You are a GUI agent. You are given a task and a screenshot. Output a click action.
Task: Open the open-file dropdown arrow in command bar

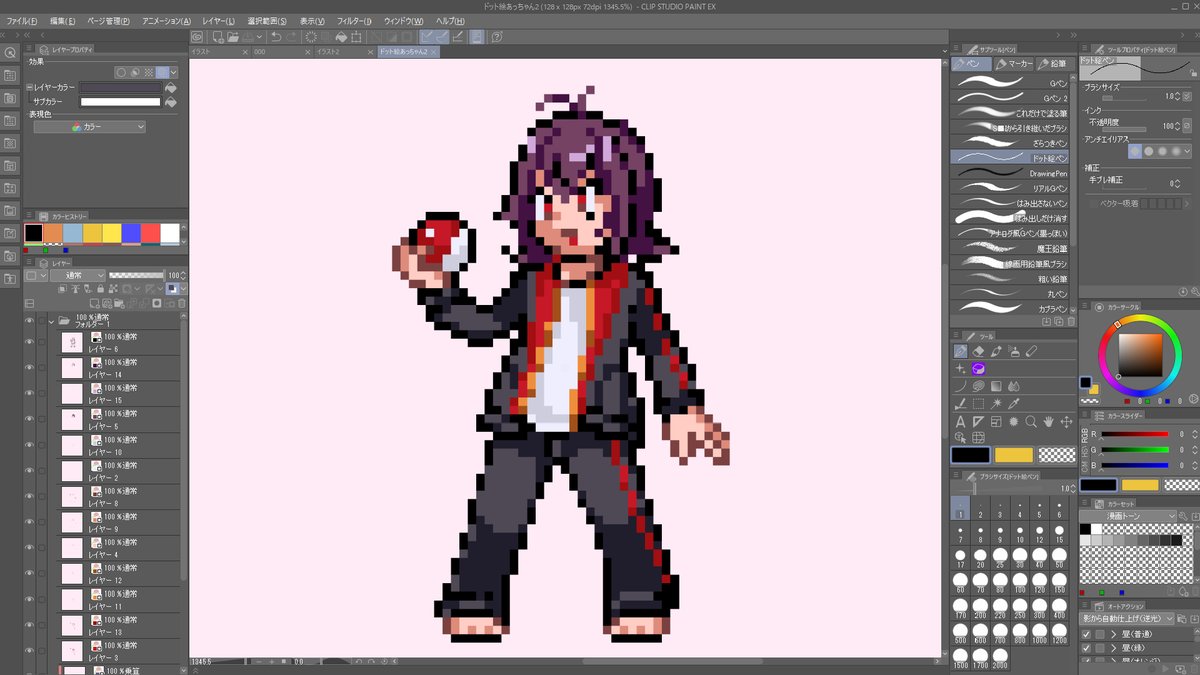259,37
